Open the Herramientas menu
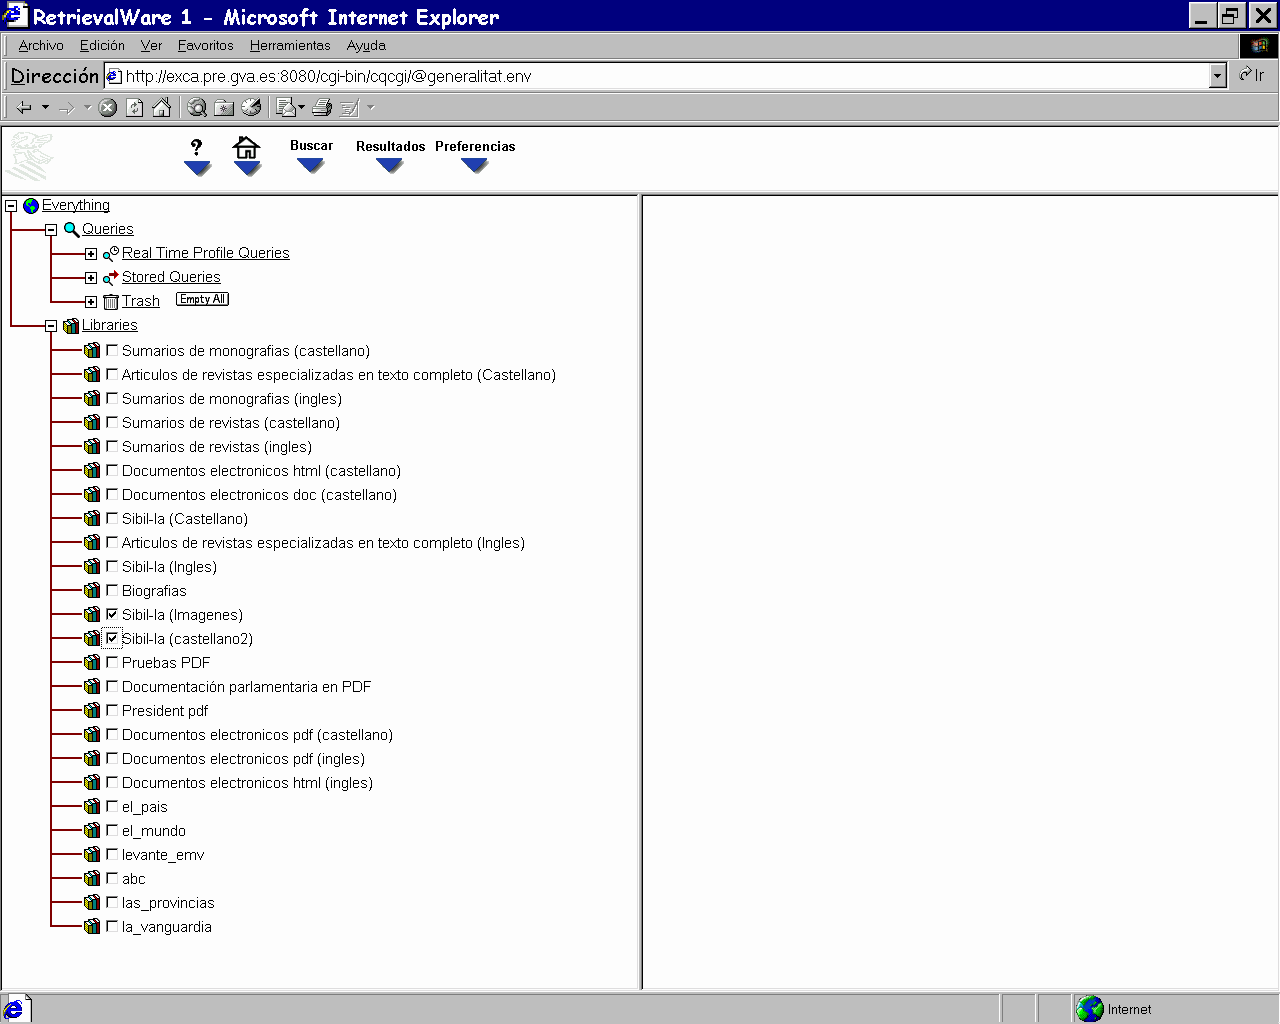Viewport: 1280px width, 1024px height. (x=290, y=45)
